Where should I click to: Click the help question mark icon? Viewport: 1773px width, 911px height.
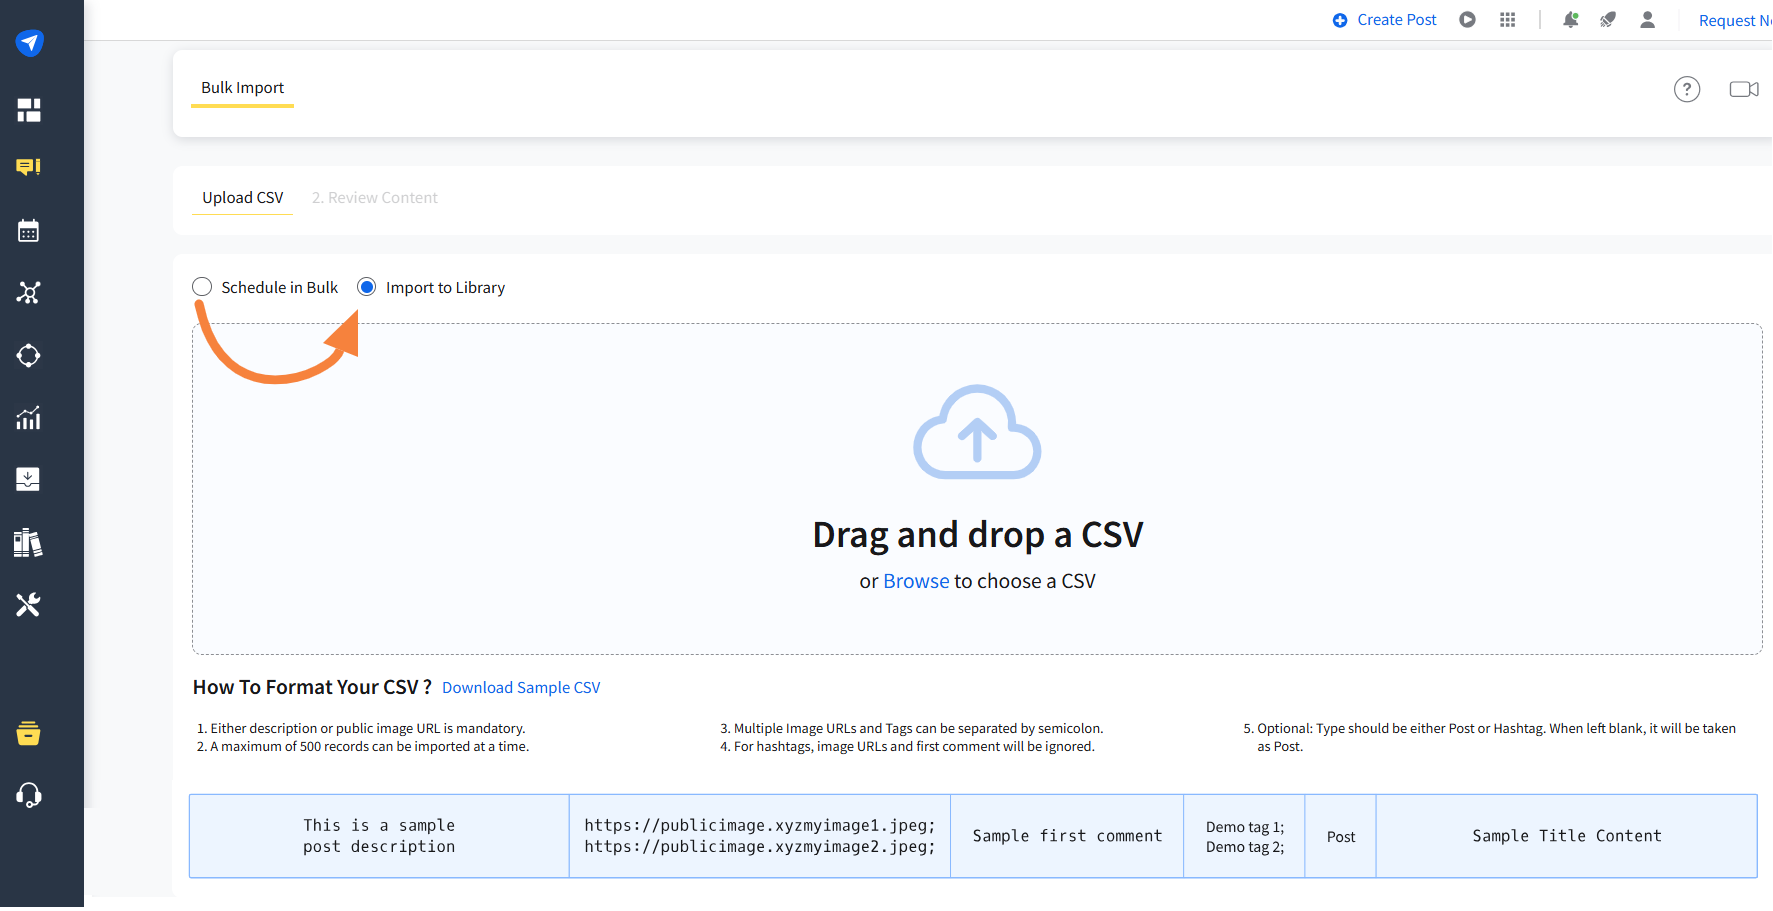[1686, 89]
